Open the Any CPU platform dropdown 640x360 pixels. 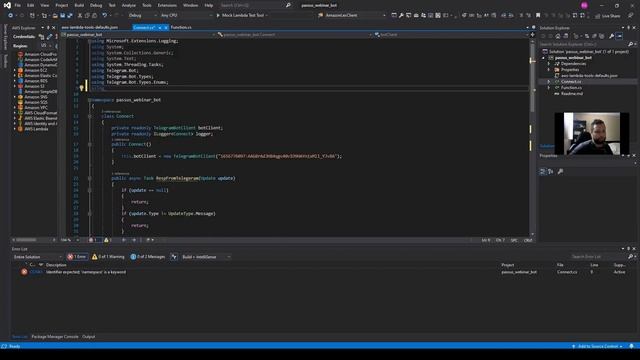(x=186, y=16)
